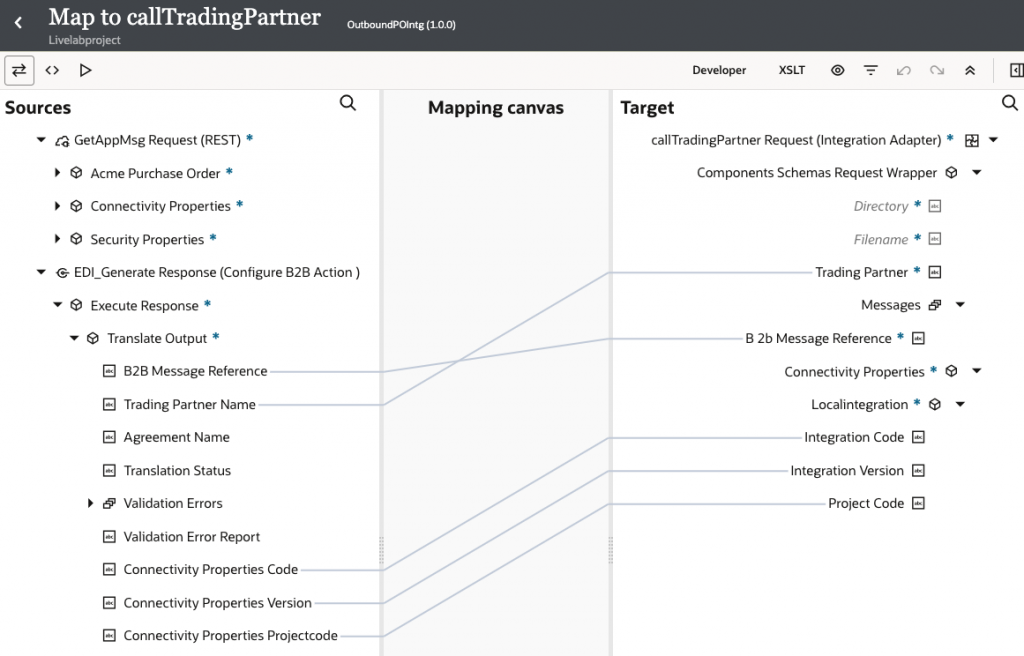Run the mapping test
The height and width of the screenshot is (656, 1024).
pyautogui.click(x=85, y=70)
